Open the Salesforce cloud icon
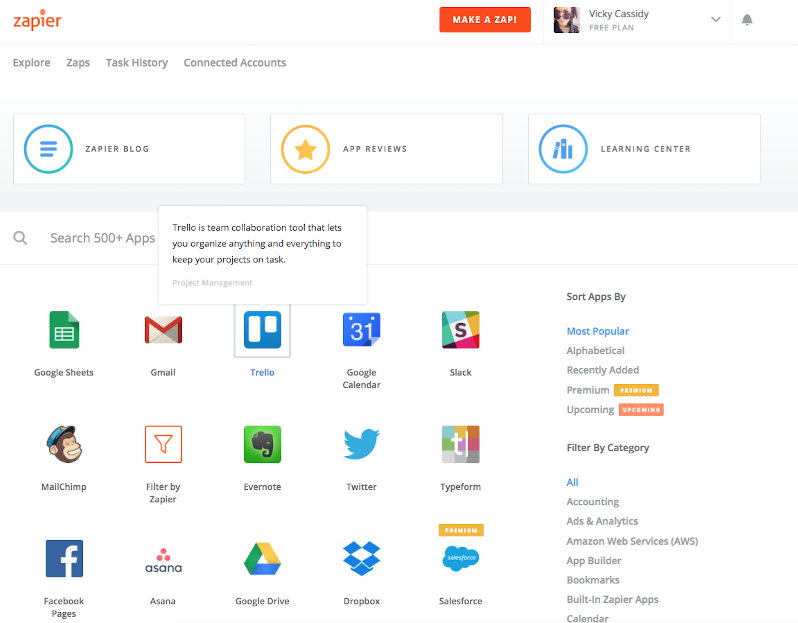This screenshot has width=798, height=623. tap(461, 558)
